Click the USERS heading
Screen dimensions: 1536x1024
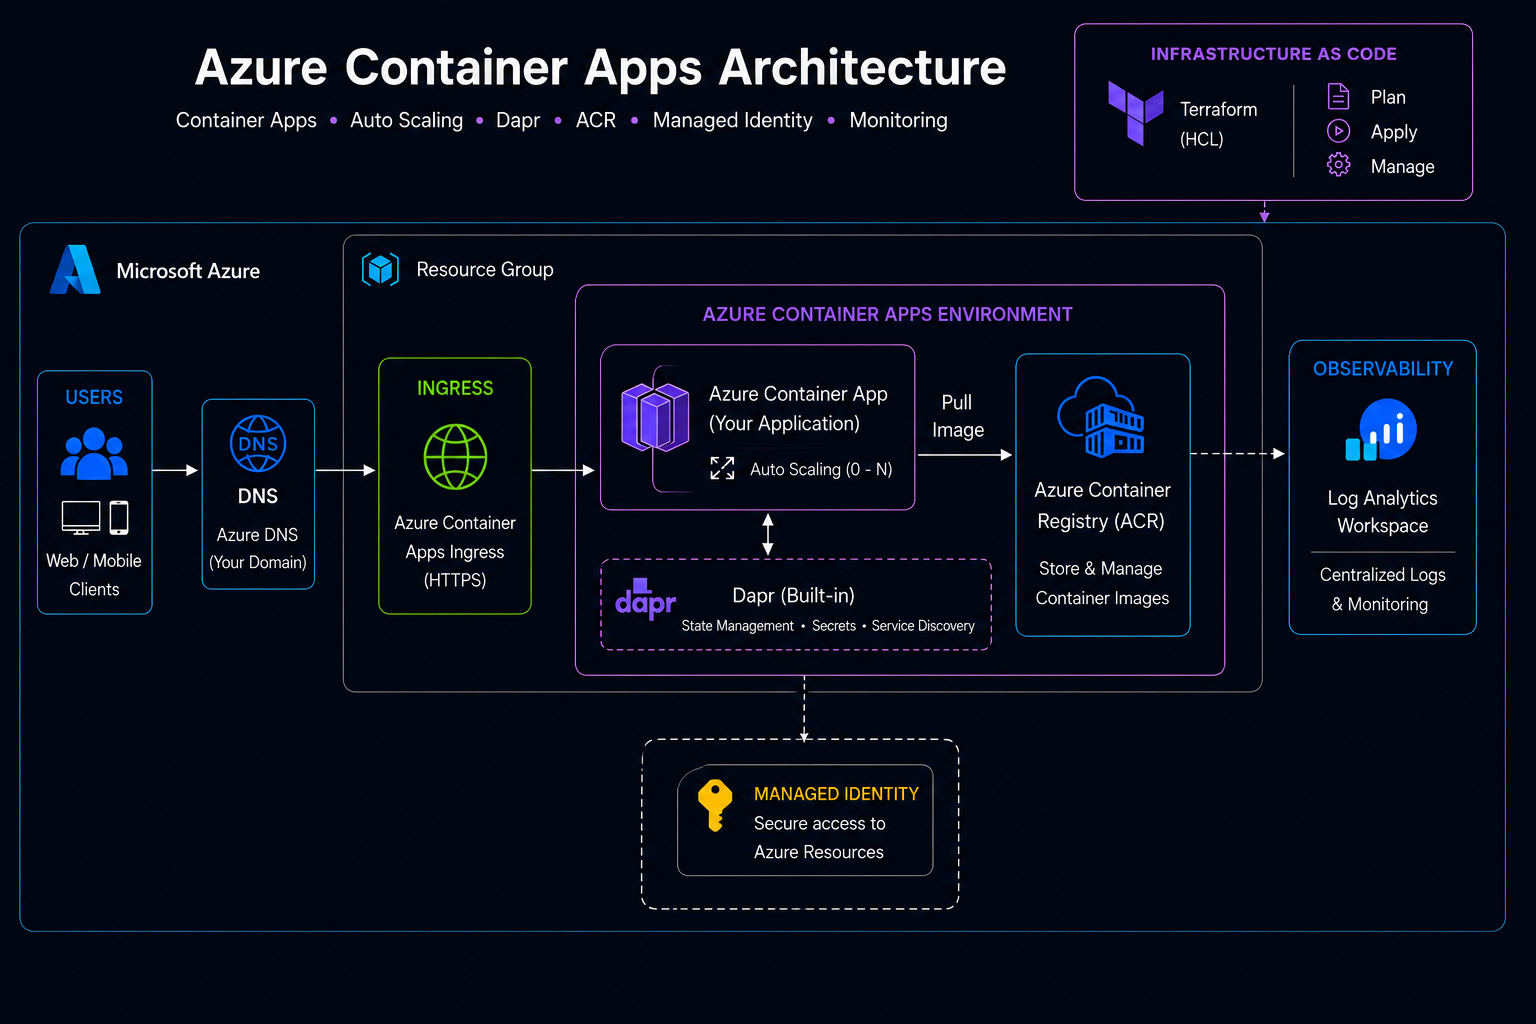click(x=94, y=397)
